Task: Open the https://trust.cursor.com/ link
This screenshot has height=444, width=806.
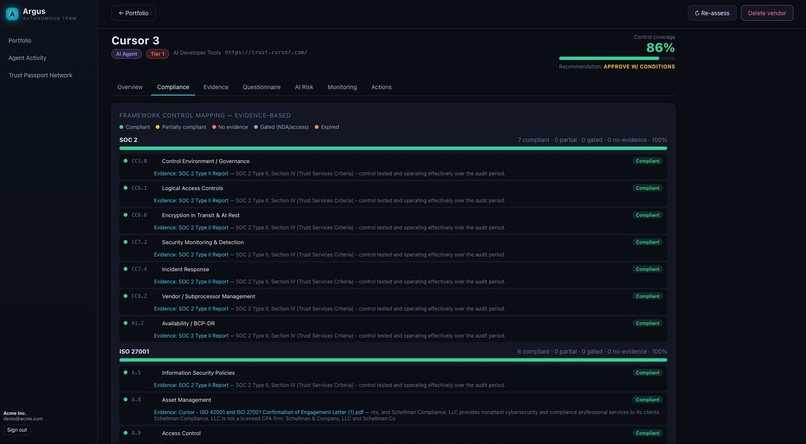Action: click(x=266, y=52)
